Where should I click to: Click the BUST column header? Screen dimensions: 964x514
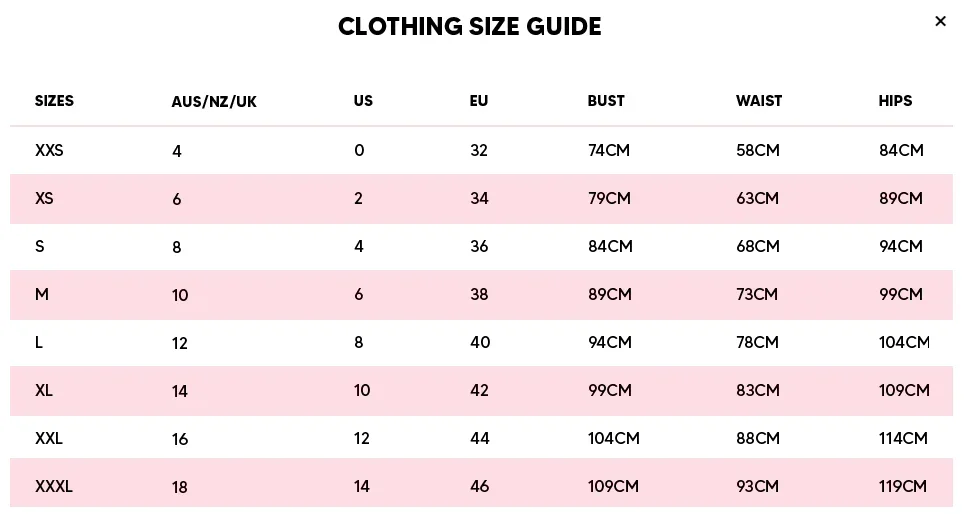(606, 101)
